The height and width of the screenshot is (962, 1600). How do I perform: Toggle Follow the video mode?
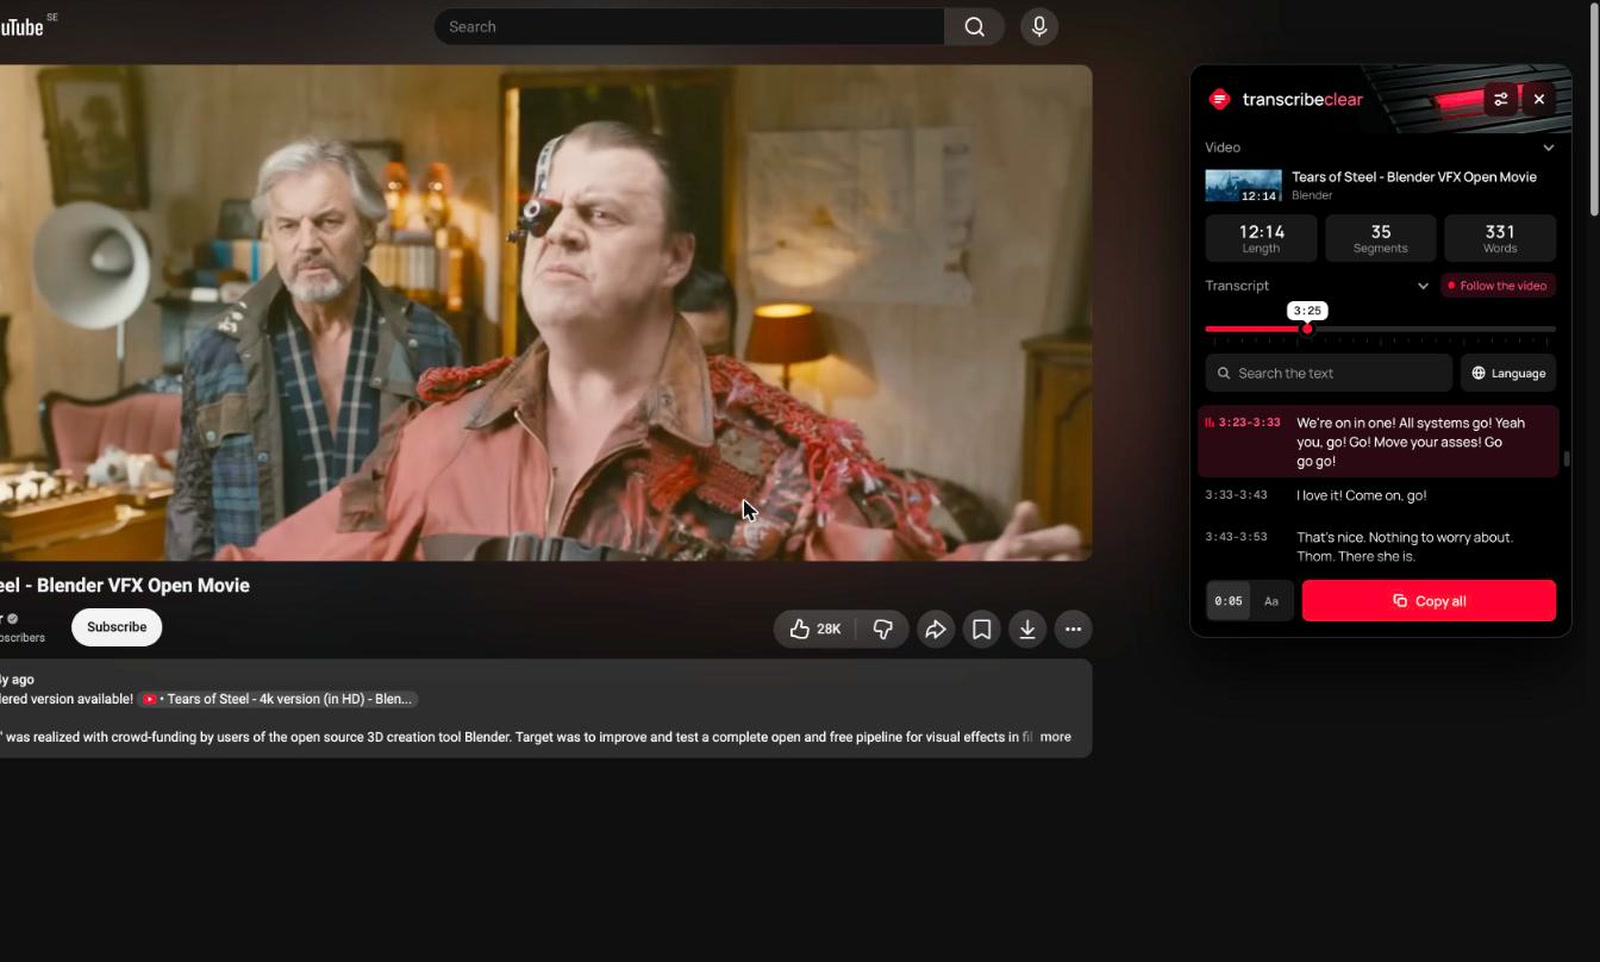coord(1497,286)
